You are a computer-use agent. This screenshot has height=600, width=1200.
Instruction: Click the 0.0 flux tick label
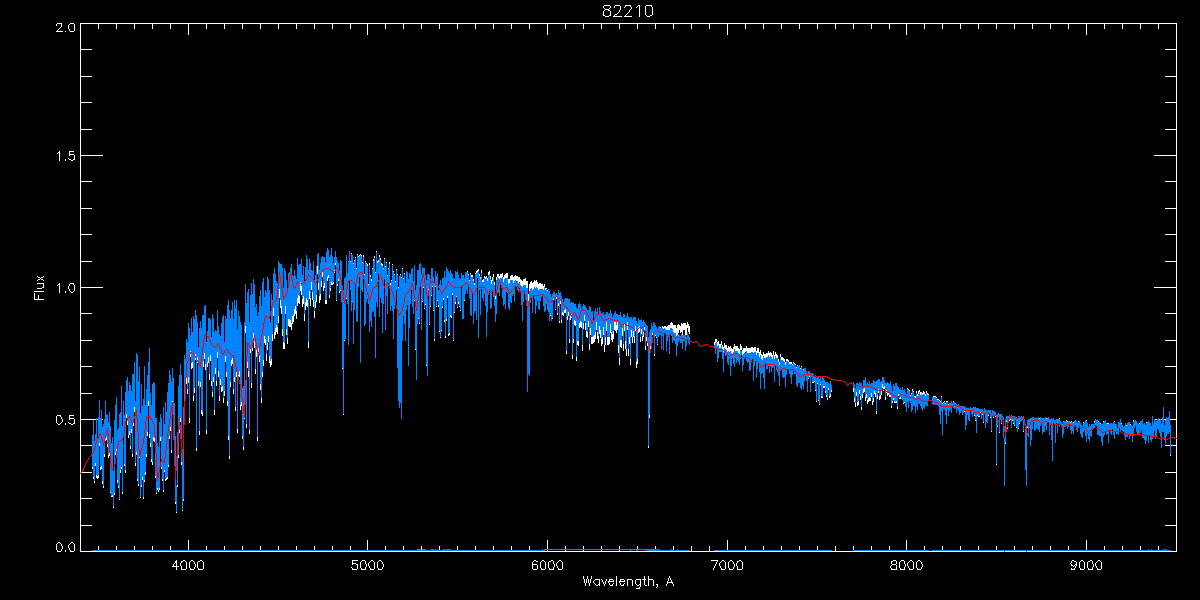click(65, 547)
